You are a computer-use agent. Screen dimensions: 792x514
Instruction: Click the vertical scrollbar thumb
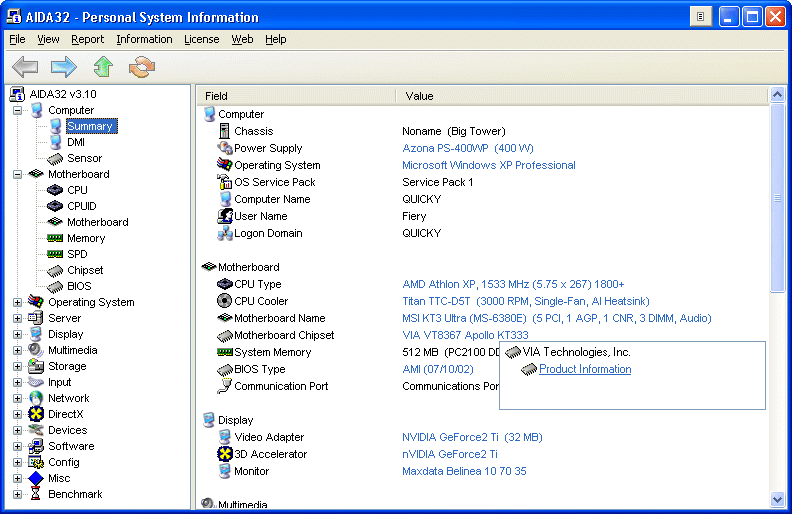click(777, 198)
